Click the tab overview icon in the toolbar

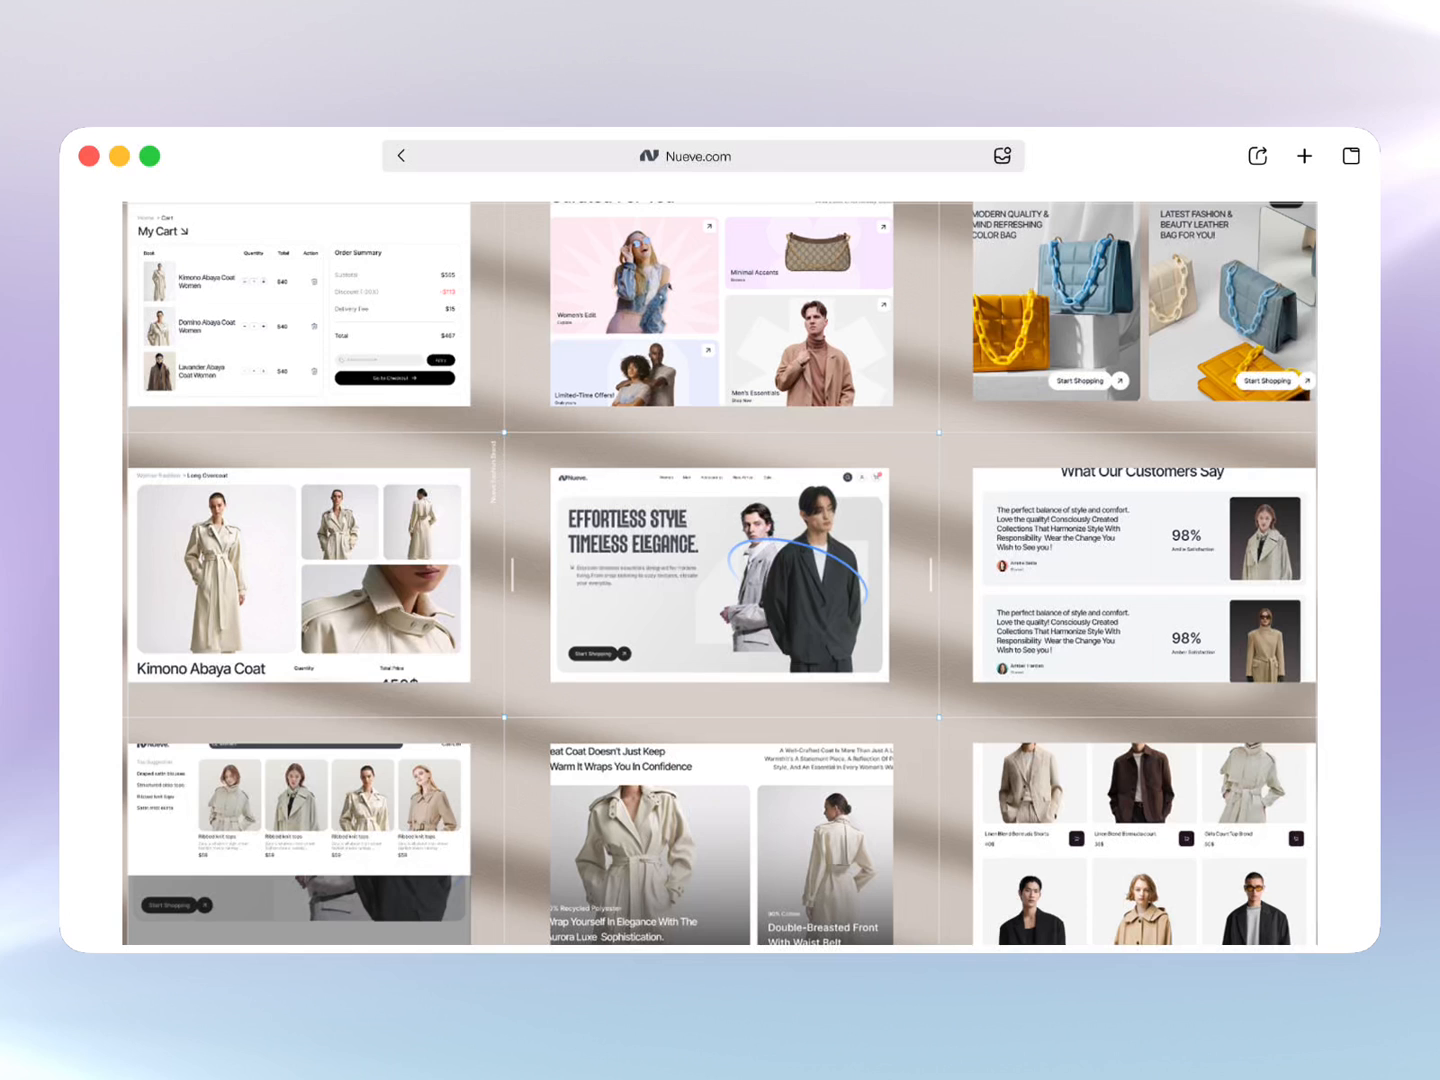1350,156
